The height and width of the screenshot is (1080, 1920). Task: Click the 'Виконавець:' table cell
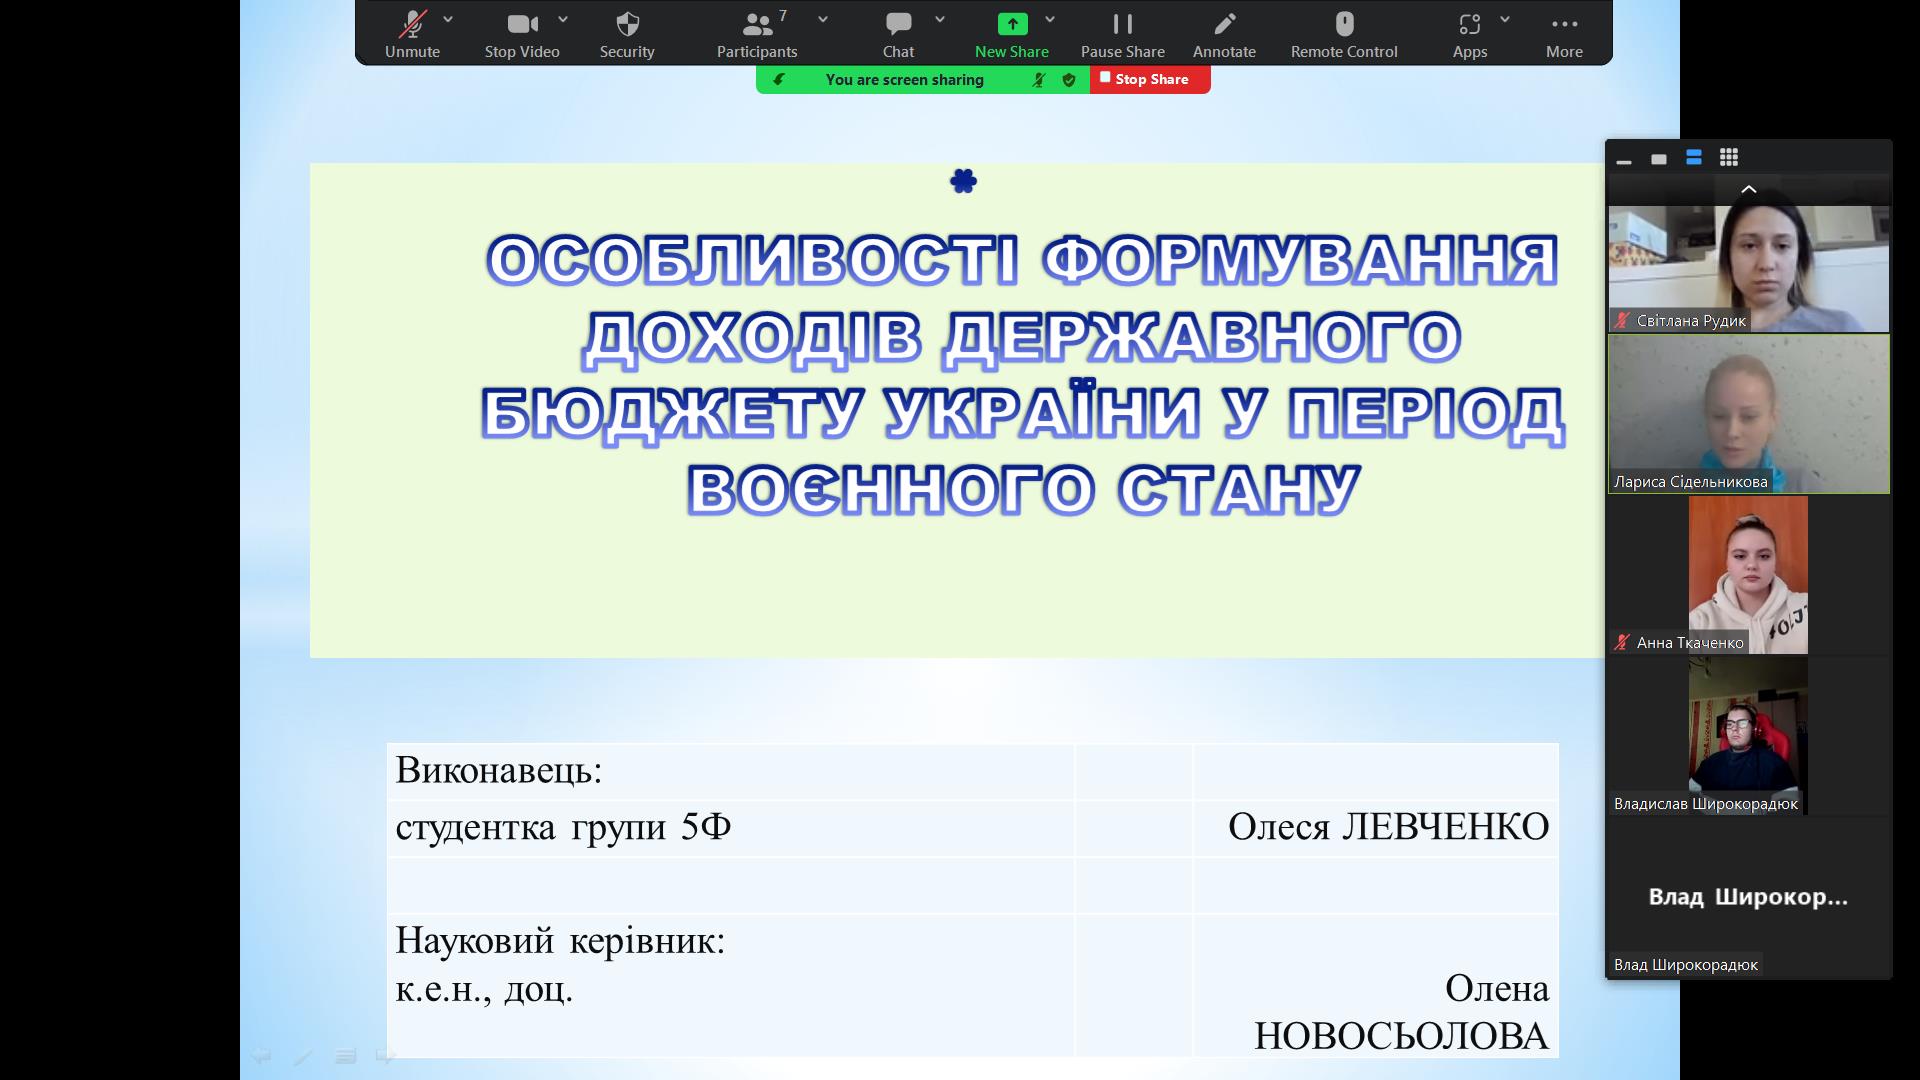731,771
